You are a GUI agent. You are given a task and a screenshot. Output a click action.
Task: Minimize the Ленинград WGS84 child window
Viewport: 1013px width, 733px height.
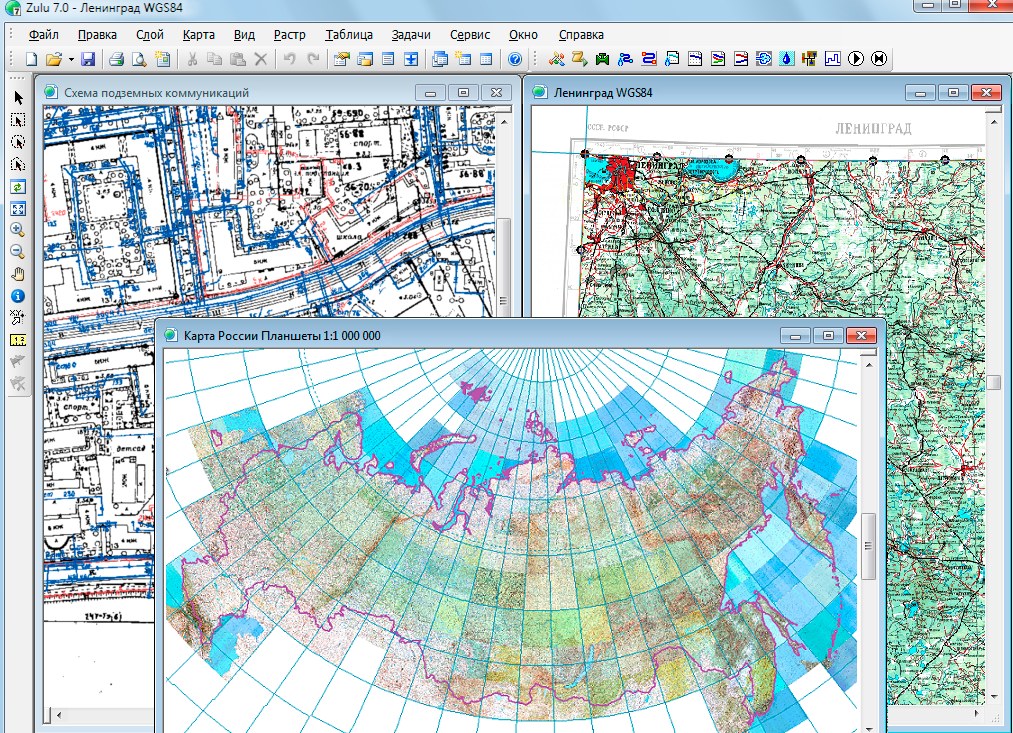(920, 93)
